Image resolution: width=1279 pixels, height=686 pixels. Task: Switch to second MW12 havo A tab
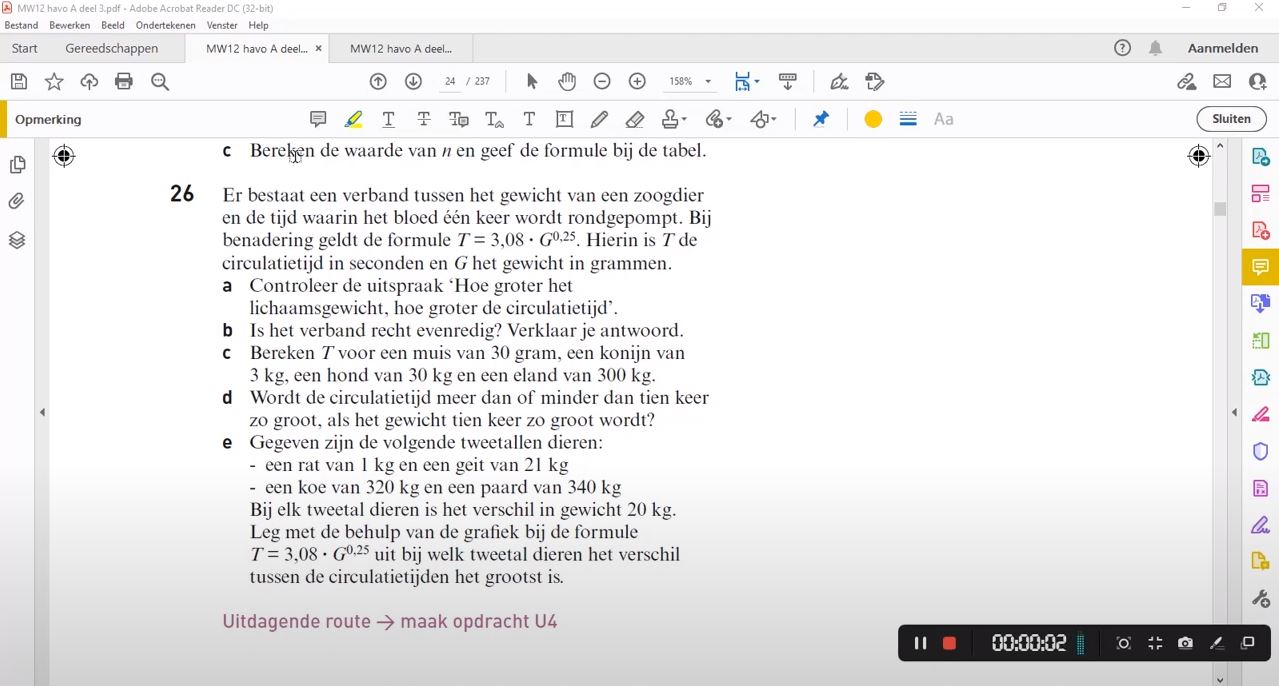pyautogui.click(x=401, y=48)
